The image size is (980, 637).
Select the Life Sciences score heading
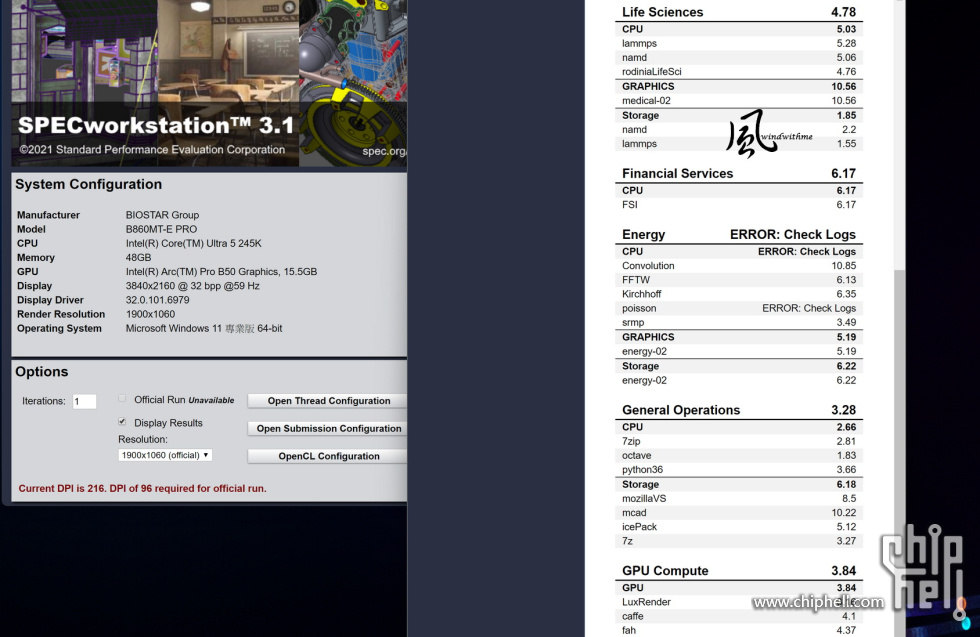click(739, 13)
